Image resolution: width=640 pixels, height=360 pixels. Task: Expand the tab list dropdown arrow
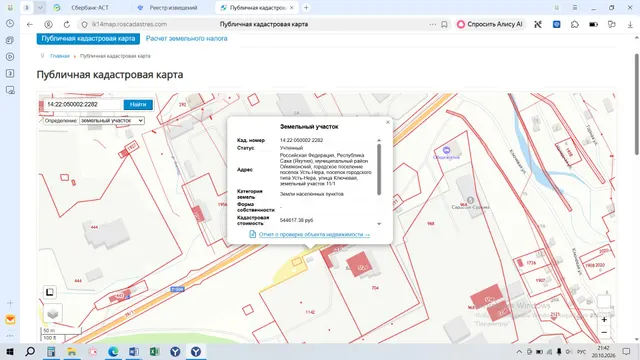pos(40,8)
